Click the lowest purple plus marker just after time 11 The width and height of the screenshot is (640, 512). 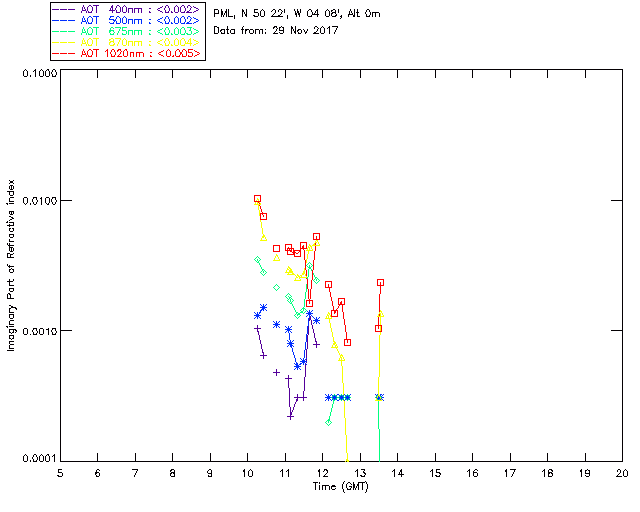coord(291,416)
